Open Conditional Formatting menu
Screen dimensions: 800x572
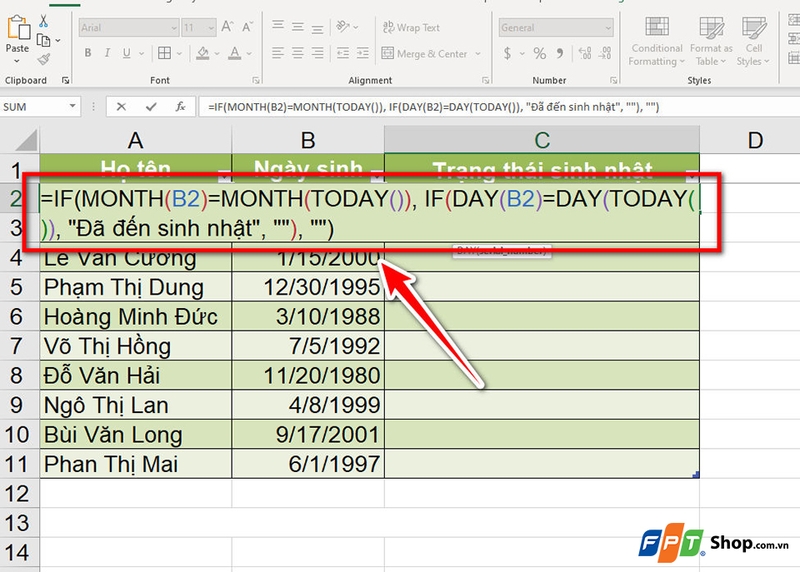point(657,41)
